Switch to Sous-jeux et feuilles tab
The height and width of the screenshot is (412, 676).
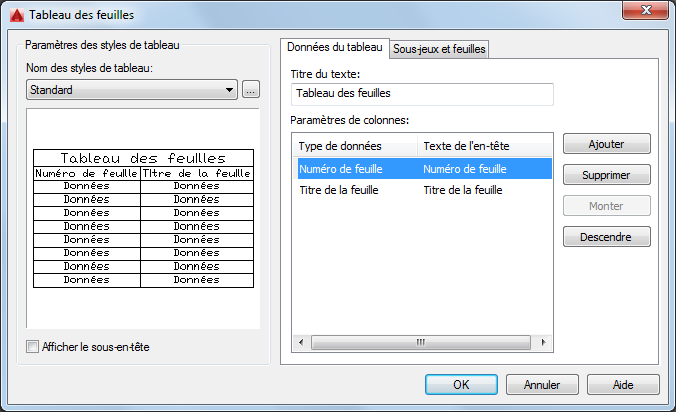pos(439,49)
